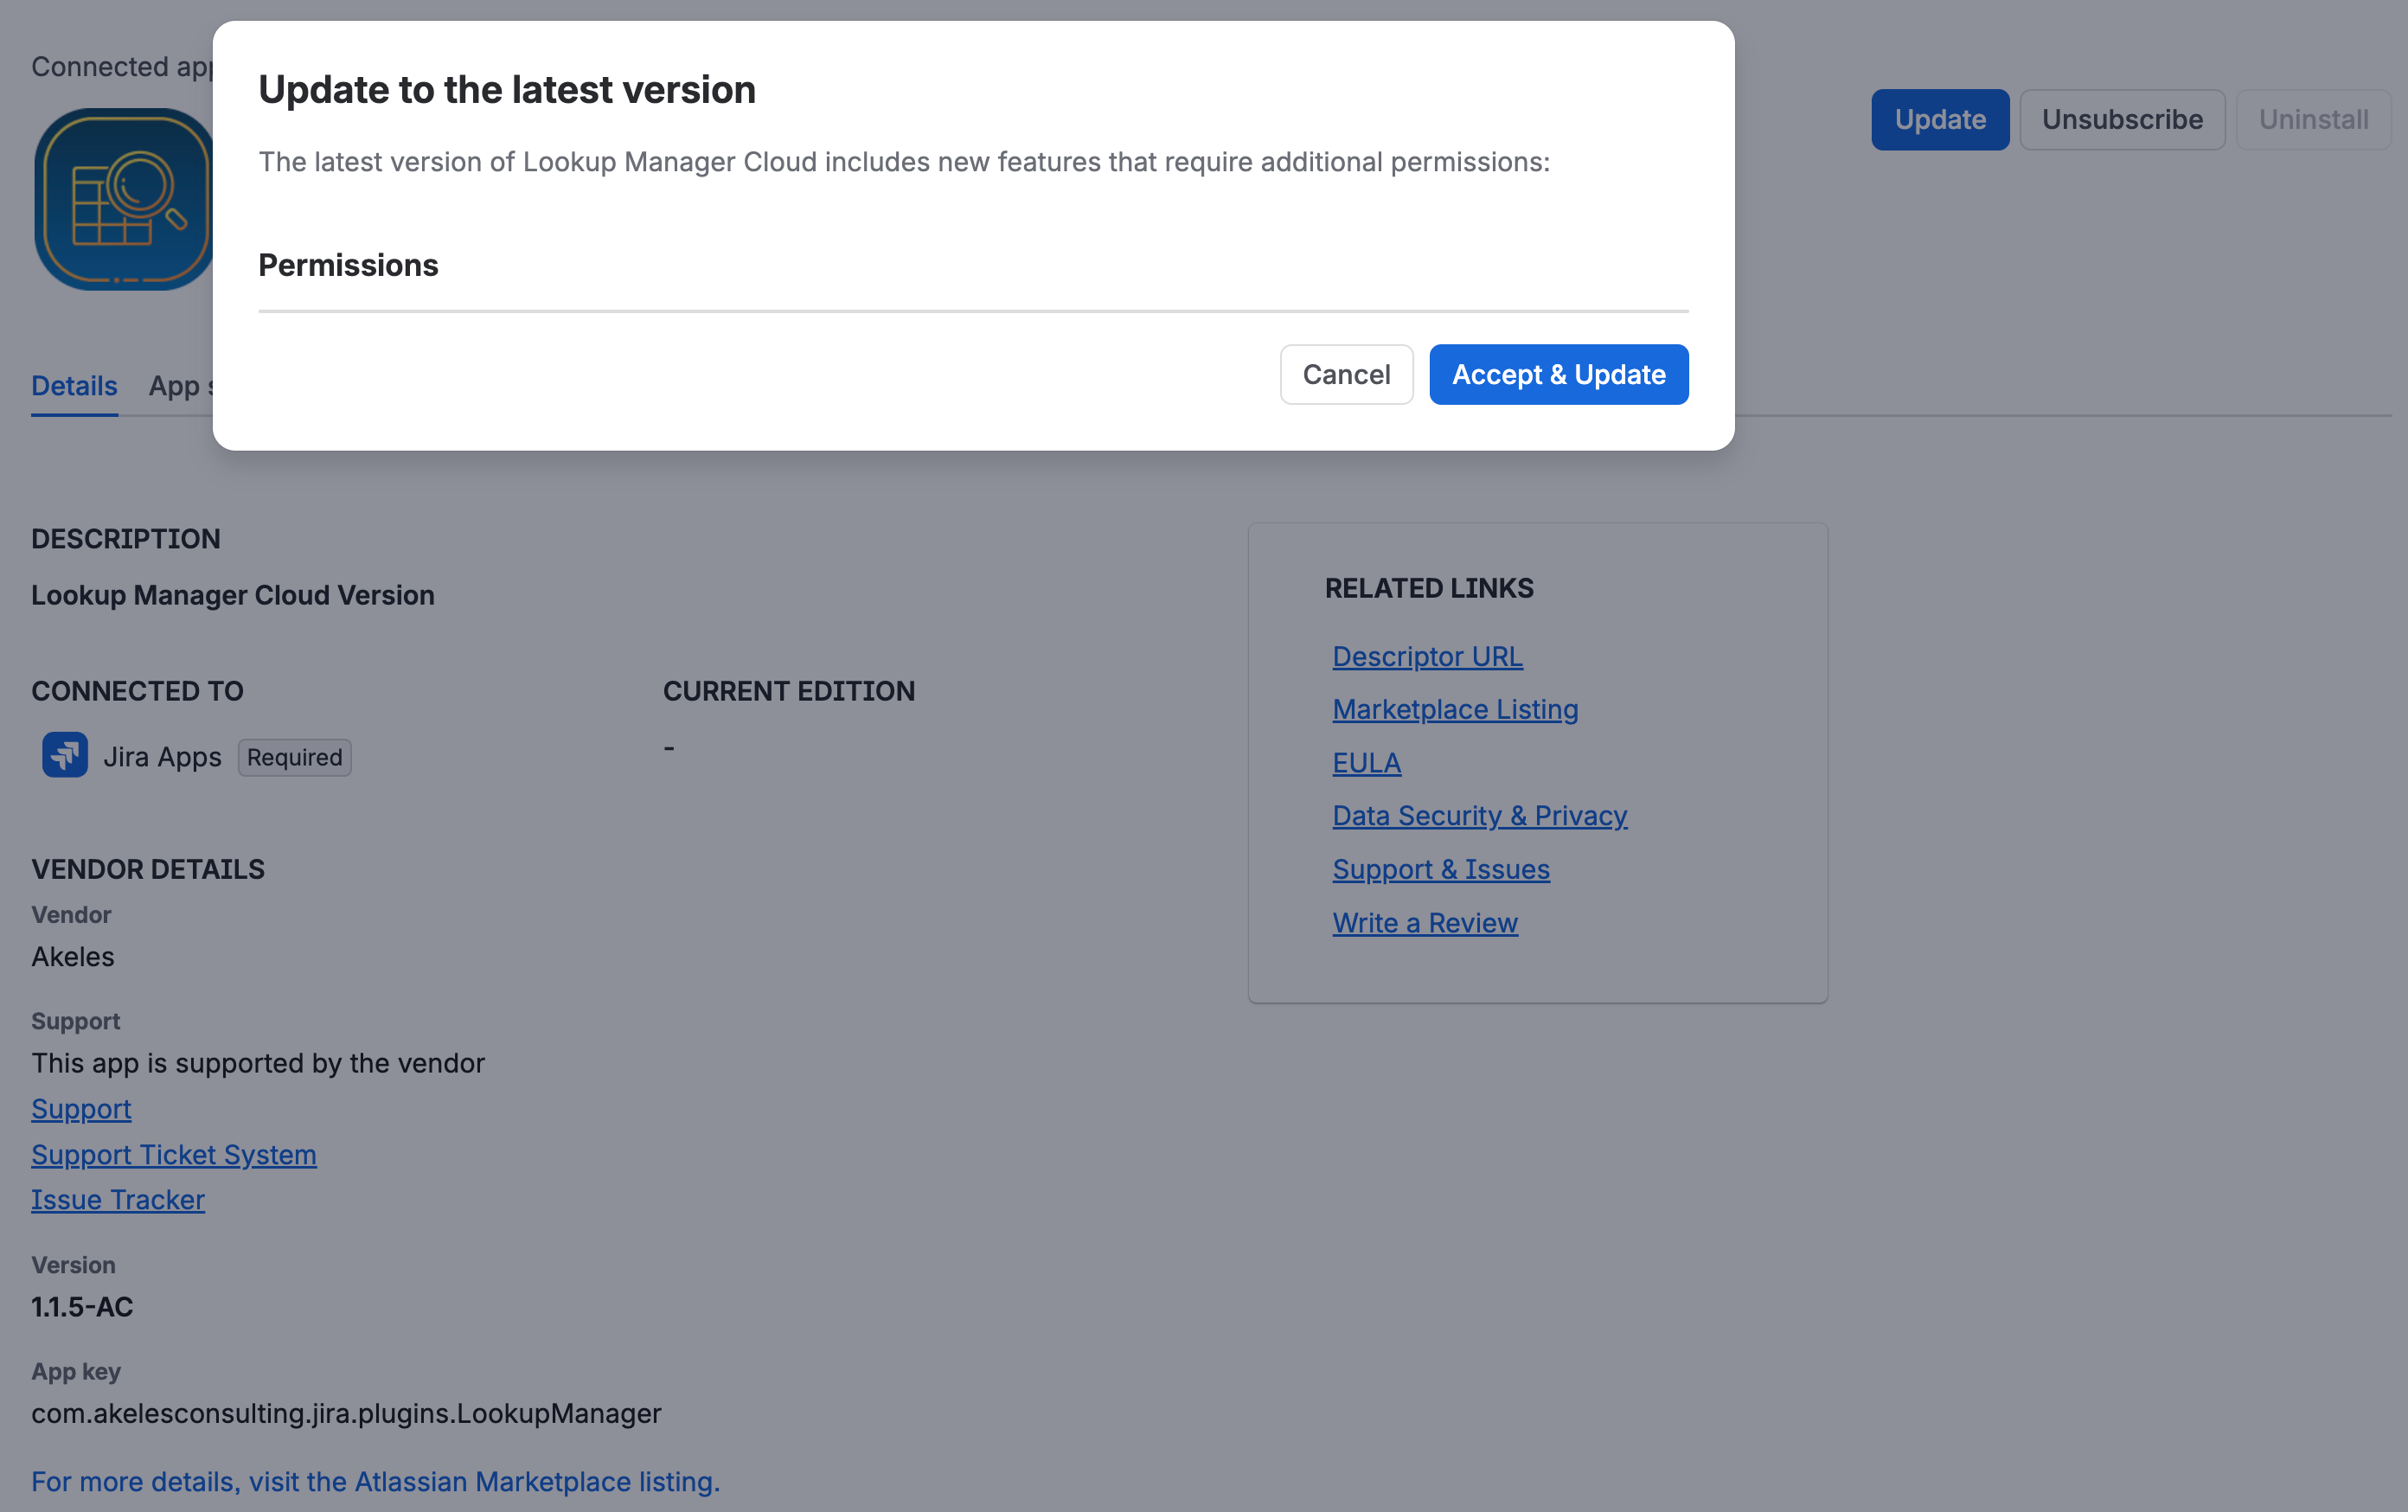Click the Lookup Manager app logo icon
This screenshot has width=2408, height=1512.
tap(124, 199)
